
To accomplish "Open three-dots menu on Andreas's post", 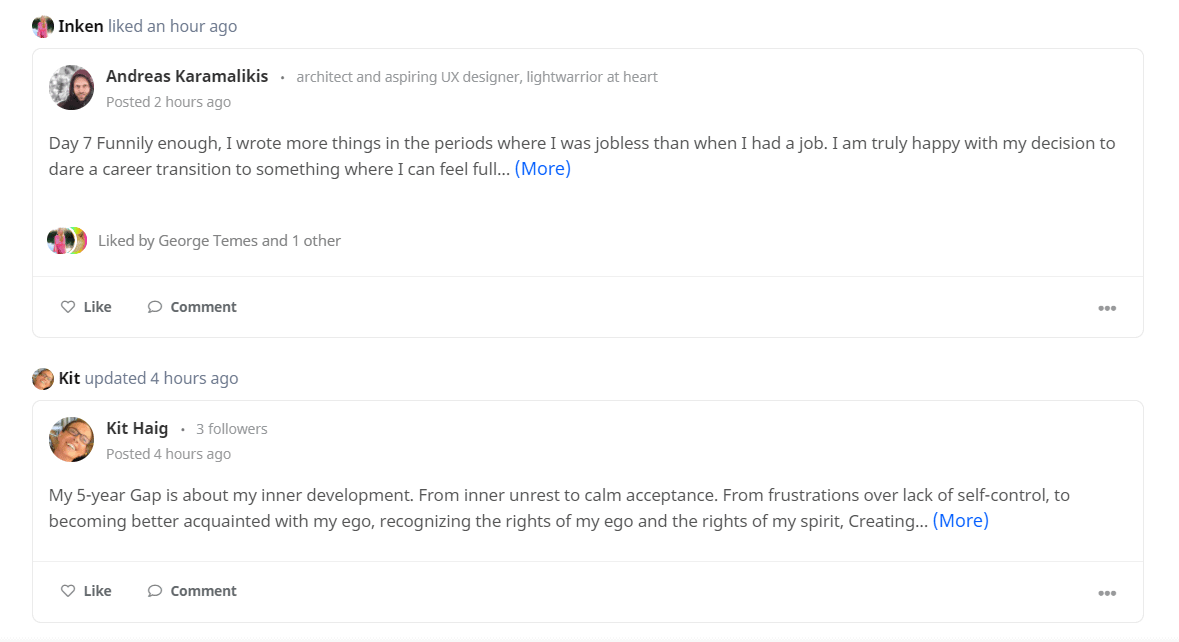I will coord(1107,308).
